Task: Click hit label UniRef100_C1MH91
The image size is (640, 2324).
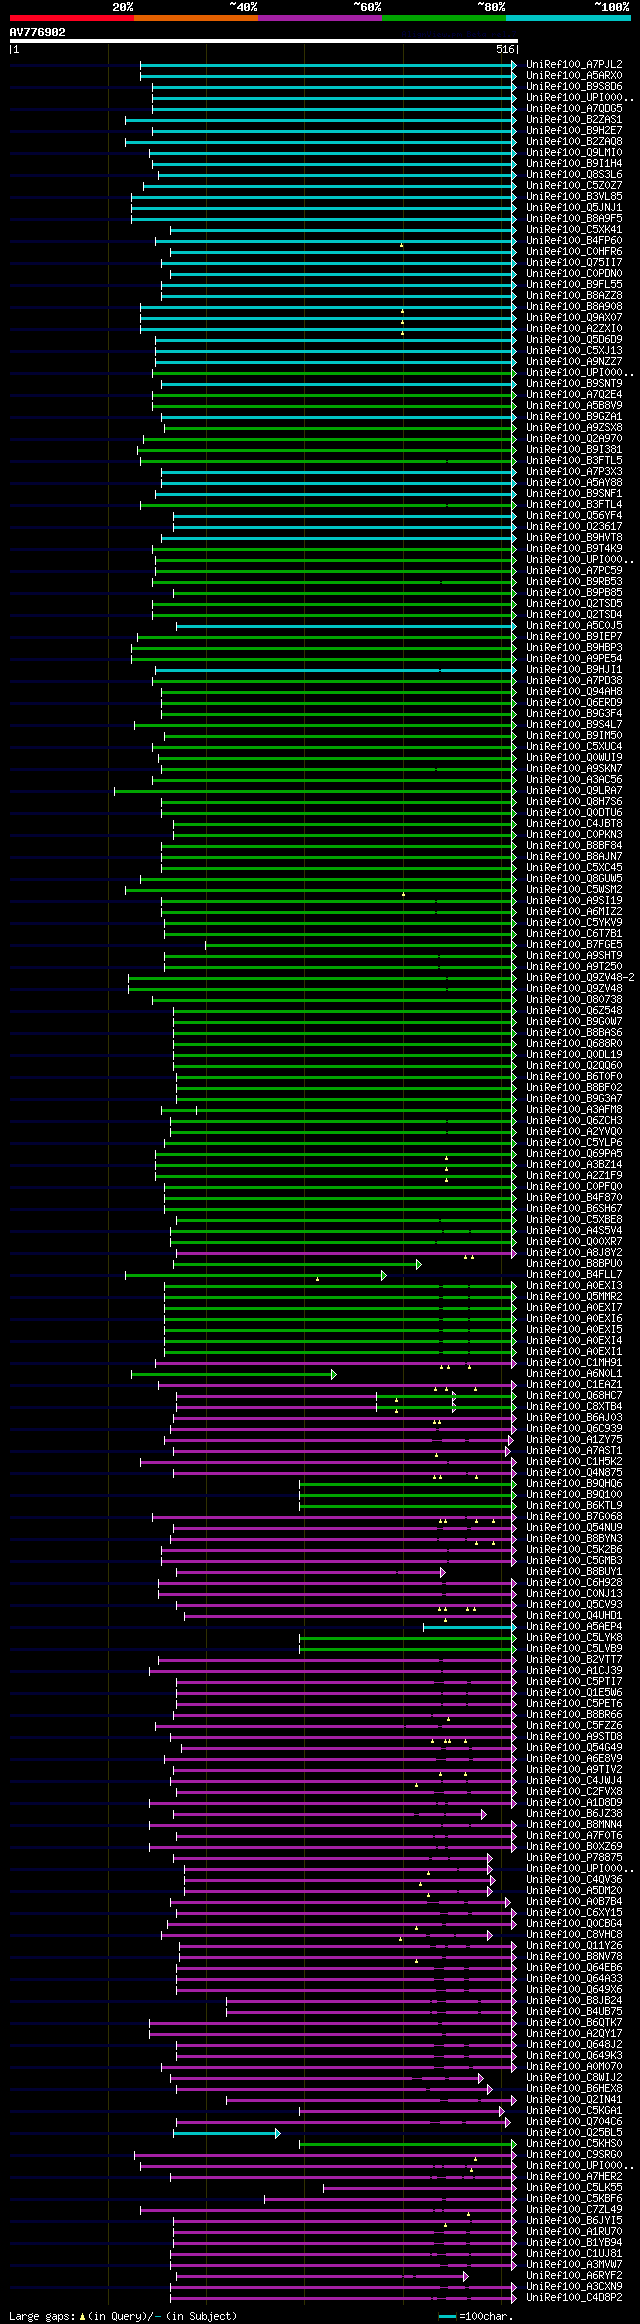Action: tap(574, 1363)
